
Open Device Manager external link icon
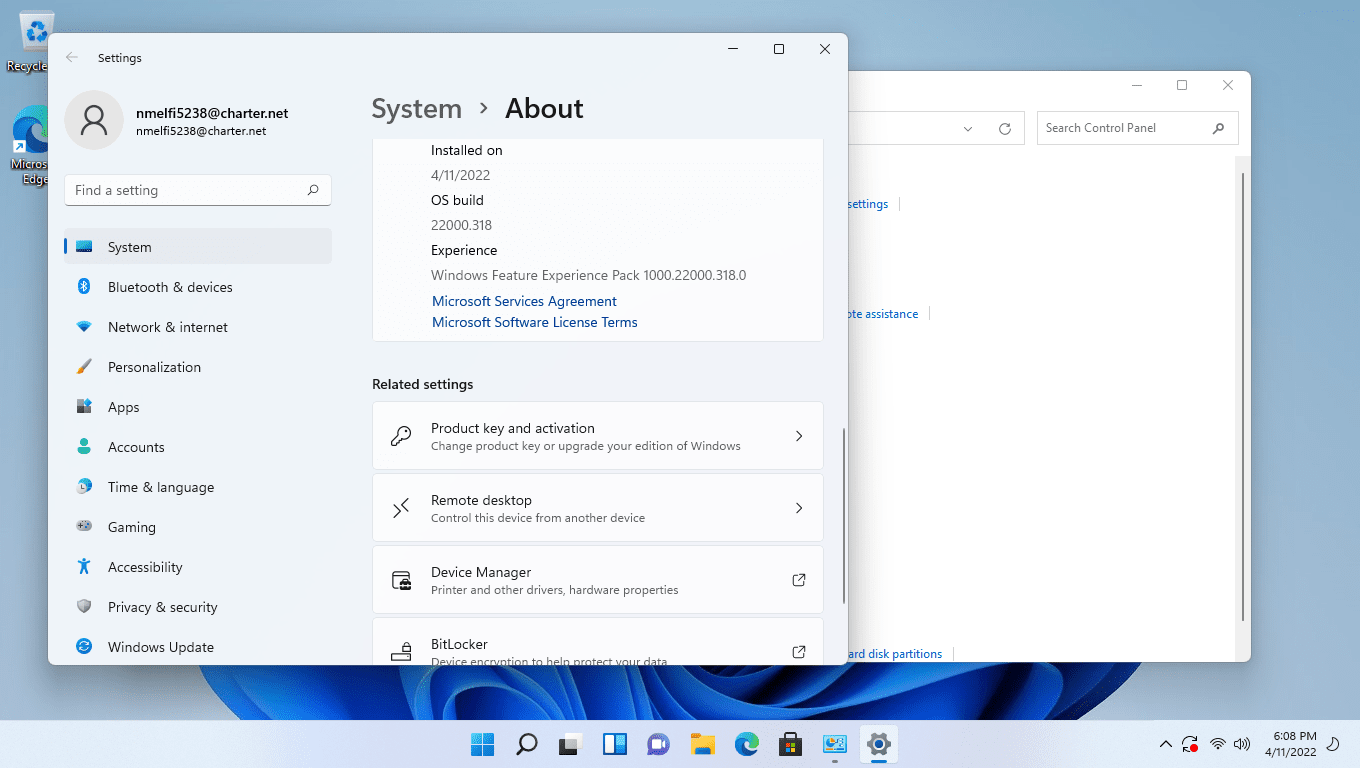[x=799, y=580]
